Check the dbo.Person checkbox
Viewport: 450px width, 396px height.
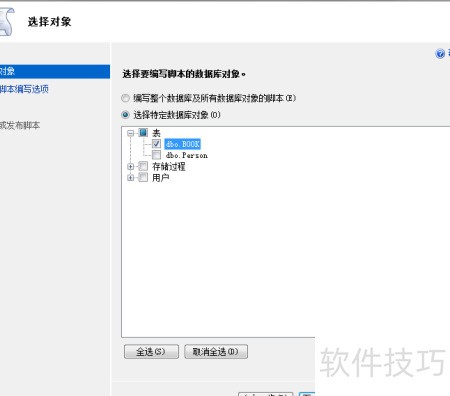[x=156, y=155]
